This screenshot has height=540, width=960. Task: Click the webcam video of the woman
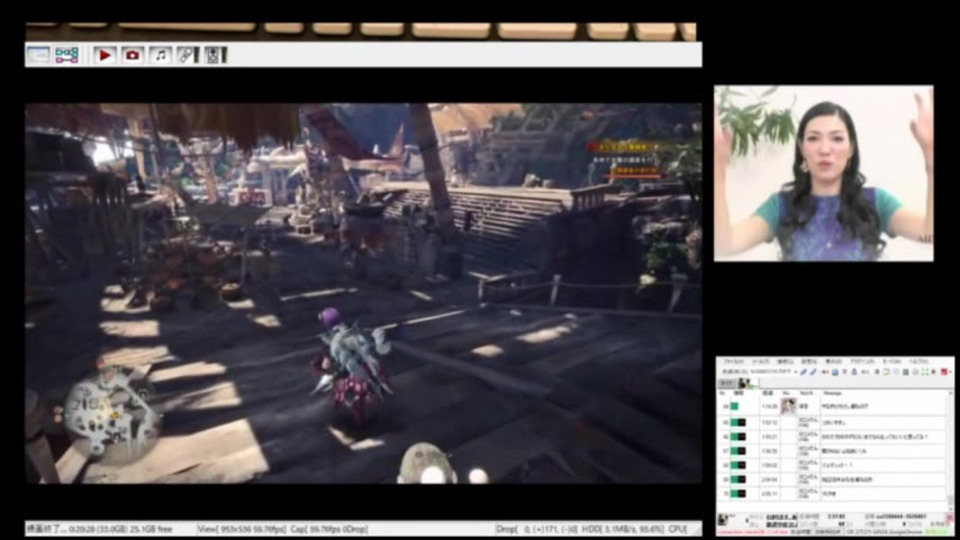[823, 173]
